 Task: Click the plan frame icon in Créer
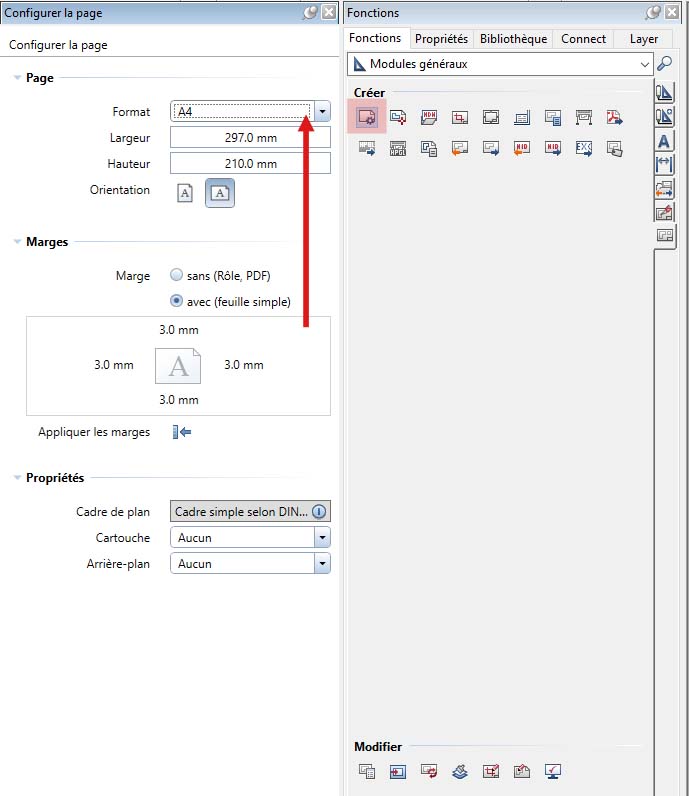[491, 117]
